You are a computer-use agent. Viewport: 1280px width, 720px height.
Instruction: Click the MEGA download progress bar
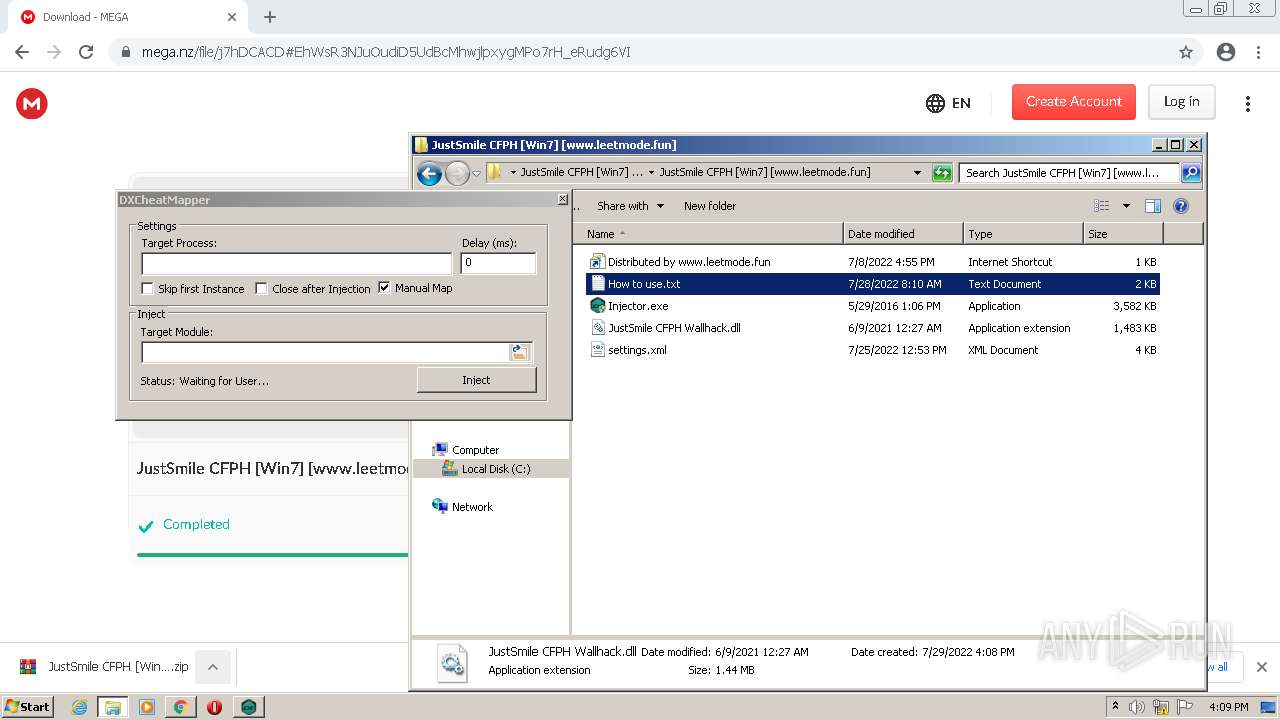272,554
